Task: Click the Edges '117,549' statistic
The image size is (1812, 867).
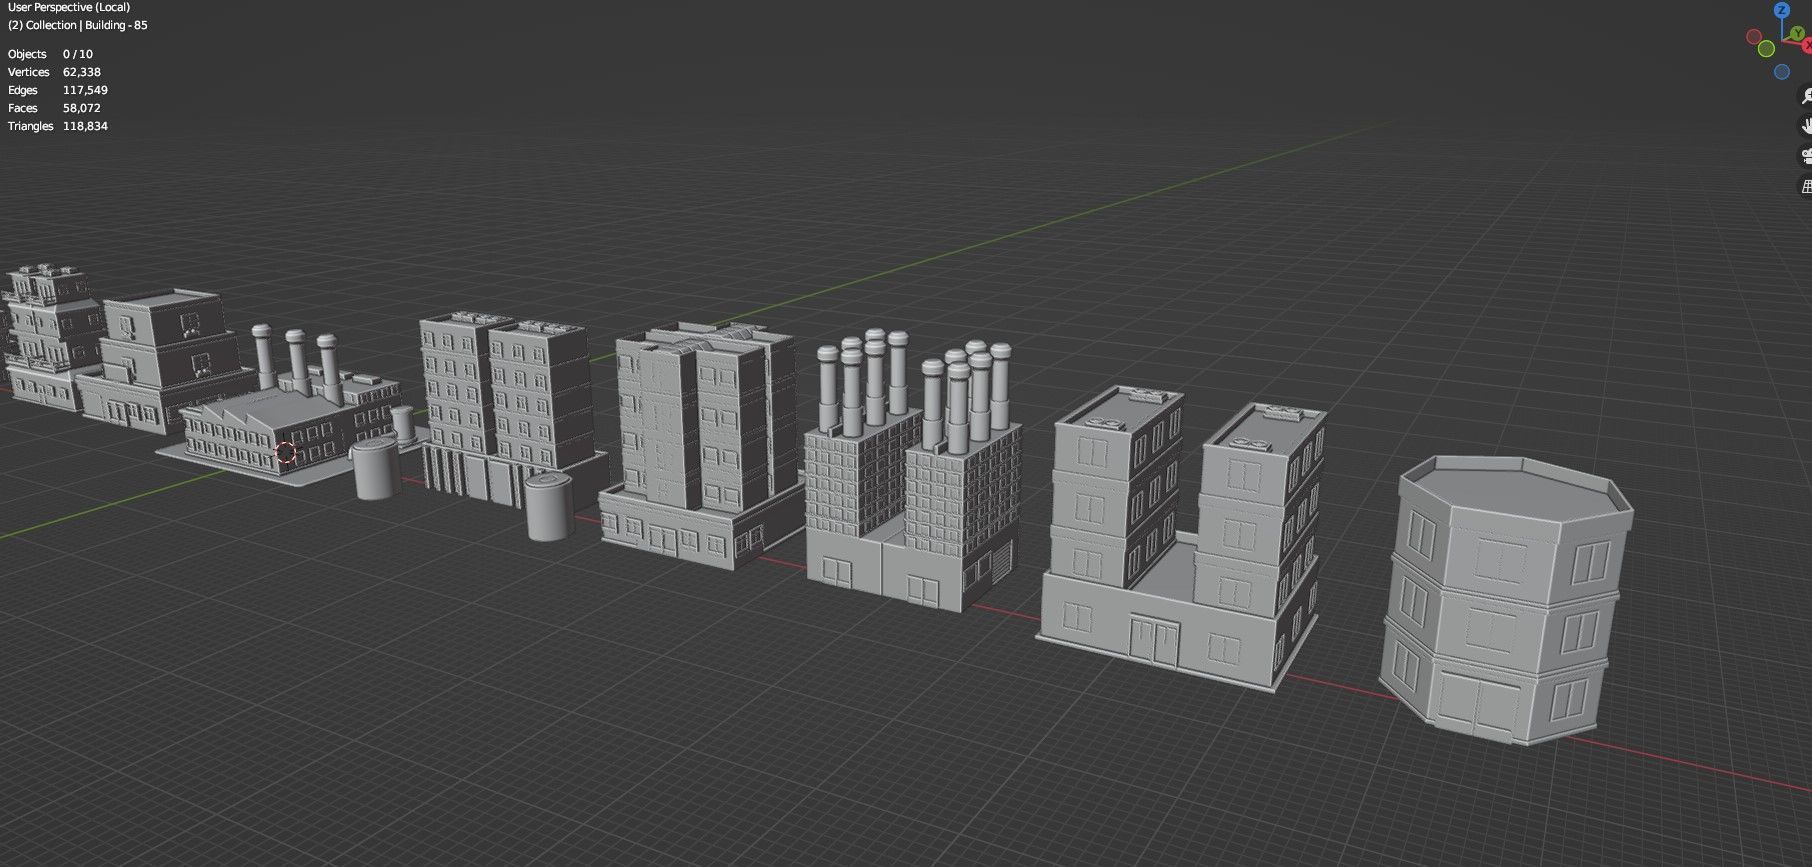Action: point(85,90)
